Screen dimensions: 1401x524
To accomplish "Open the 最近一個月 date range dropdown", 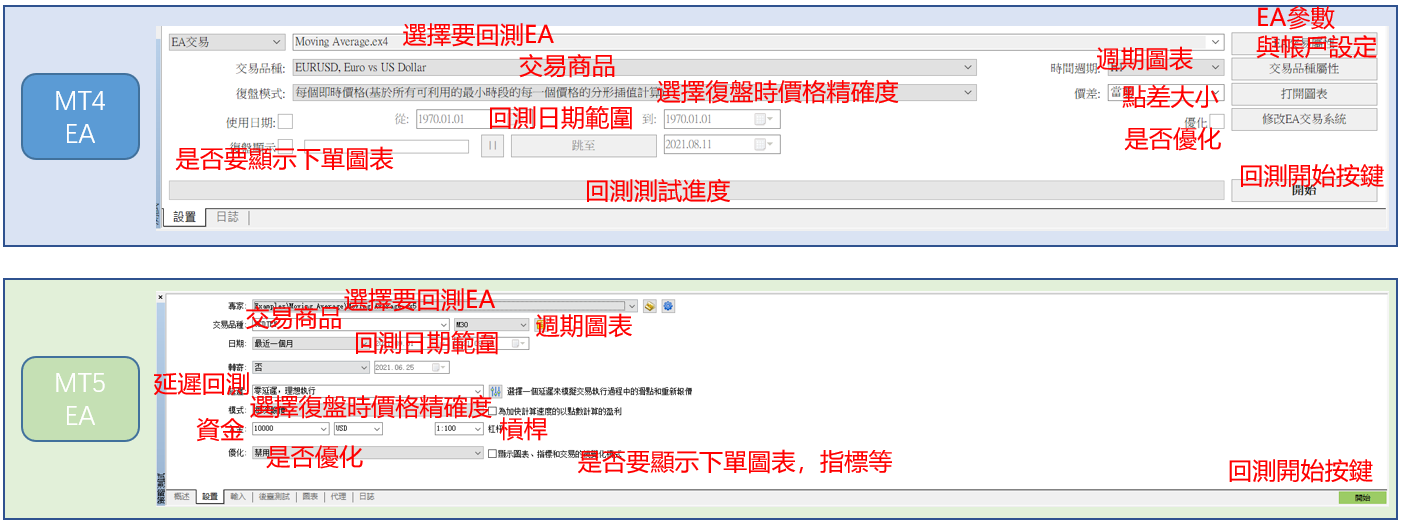I will (310, 343).
